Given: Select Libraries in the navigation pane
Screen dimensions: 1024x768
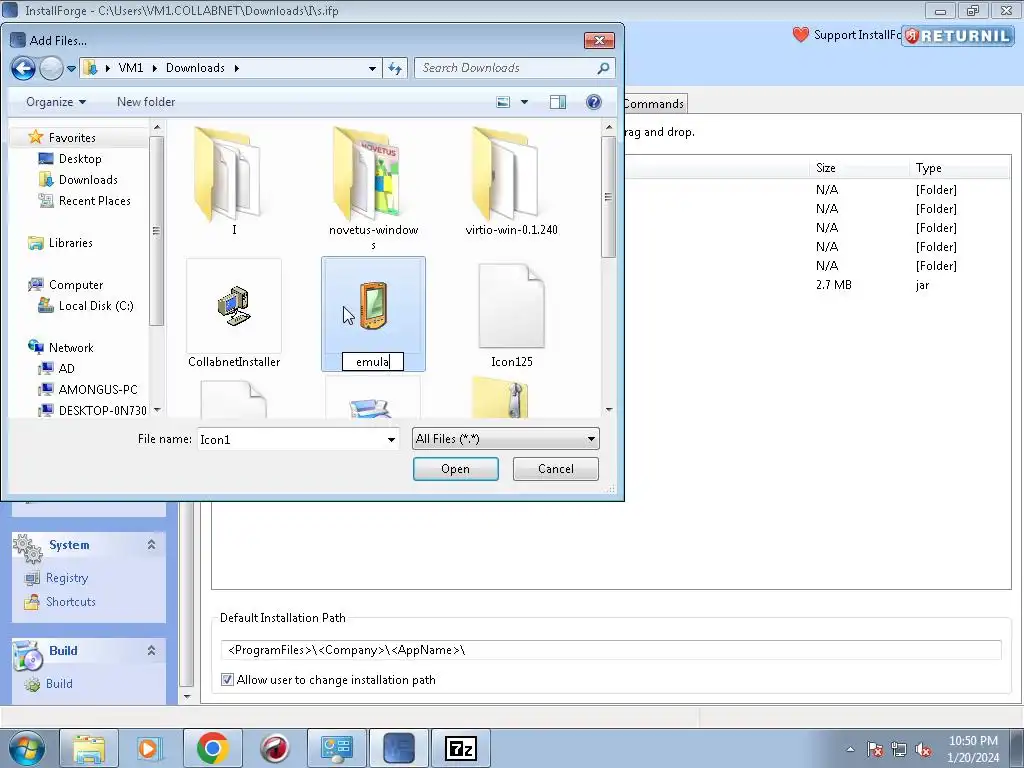Looking at the screenshot, I should click(71, 243).
